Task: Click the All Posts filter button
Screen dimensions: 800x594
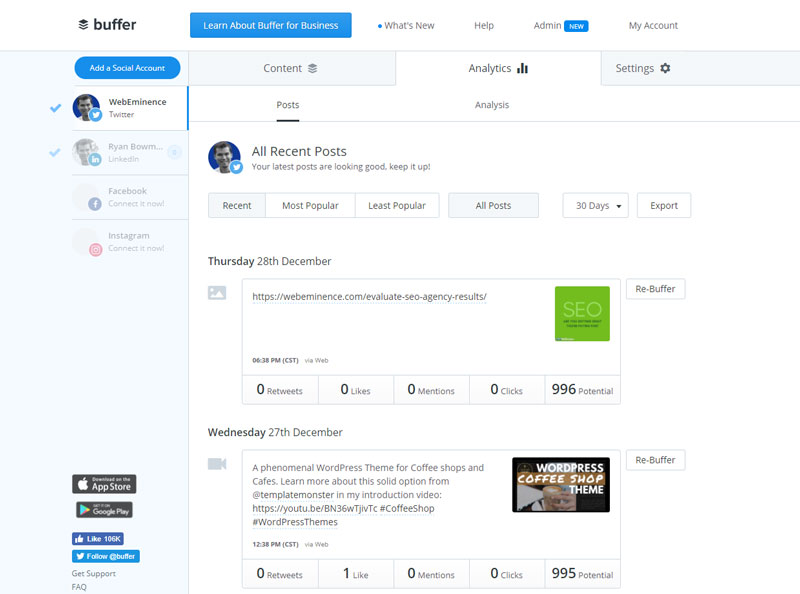Action: [493, 206]
